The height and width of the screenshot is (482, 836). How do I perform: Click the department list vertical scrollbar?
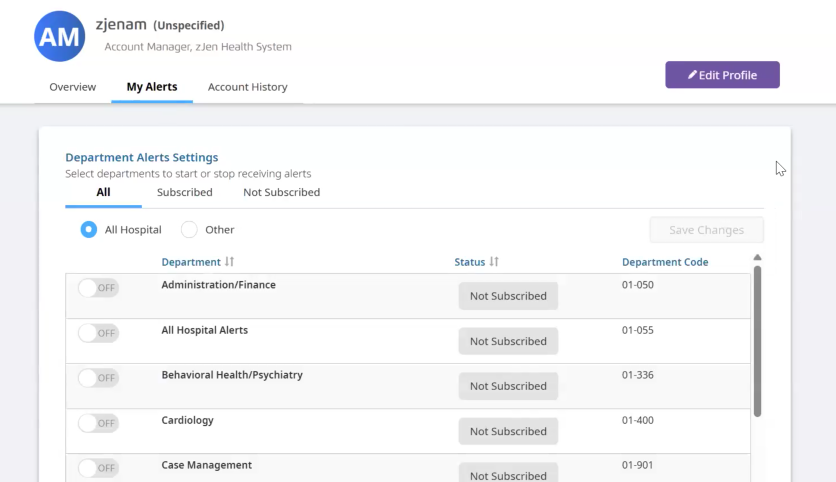click(757, 340)
